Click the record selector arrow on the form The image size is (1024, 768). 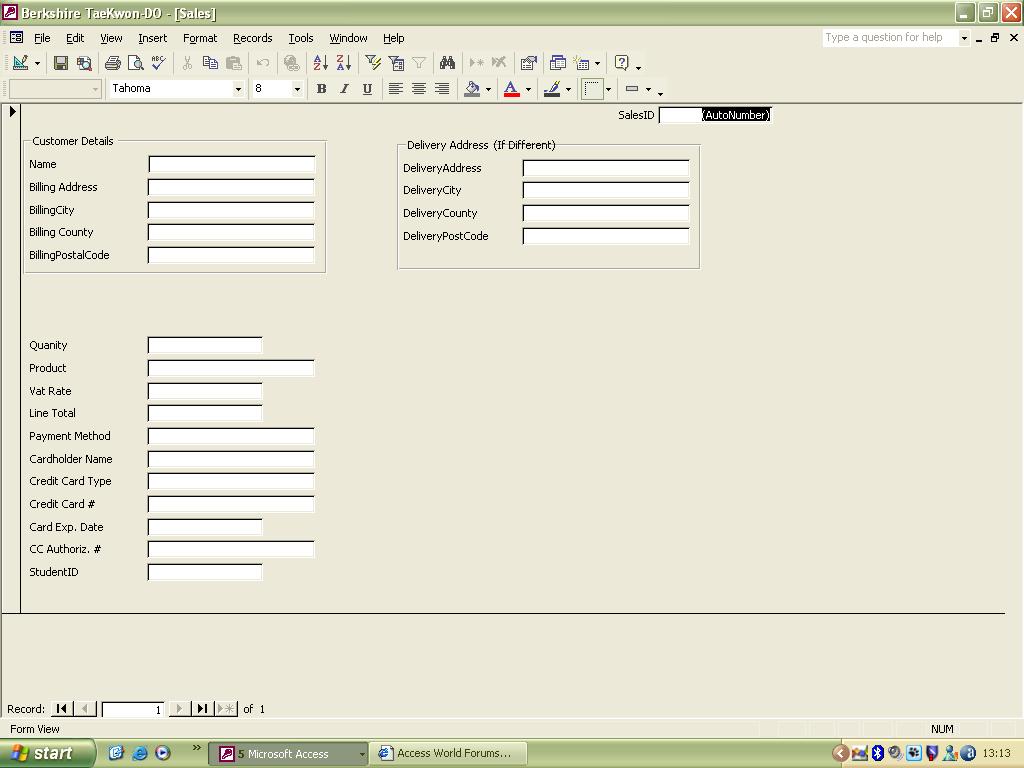[x=12, y=112]
